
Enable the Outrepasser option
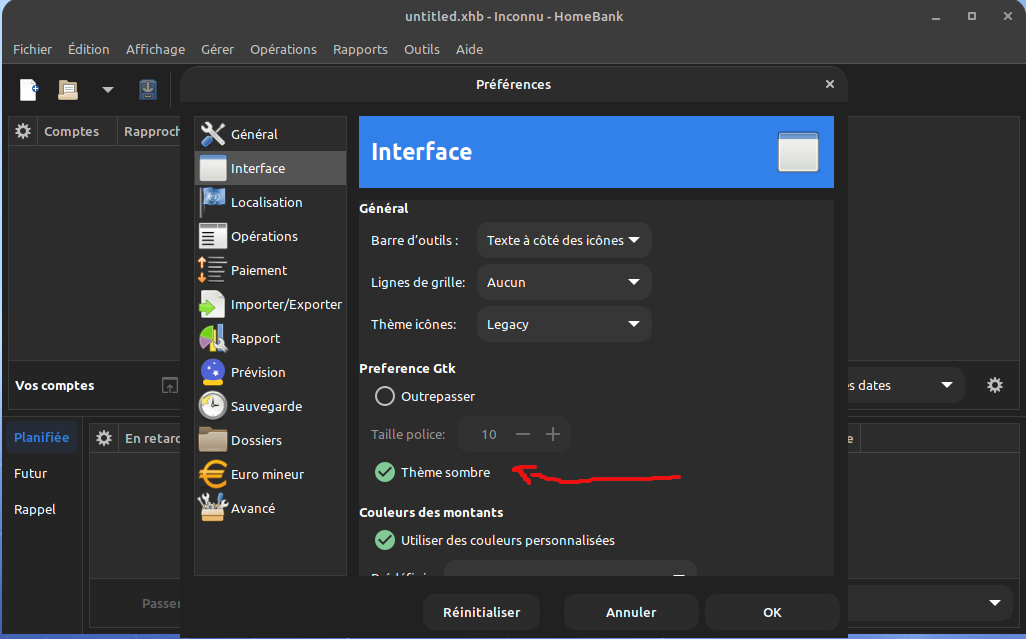pyautogui.click(x=385, y=396)
